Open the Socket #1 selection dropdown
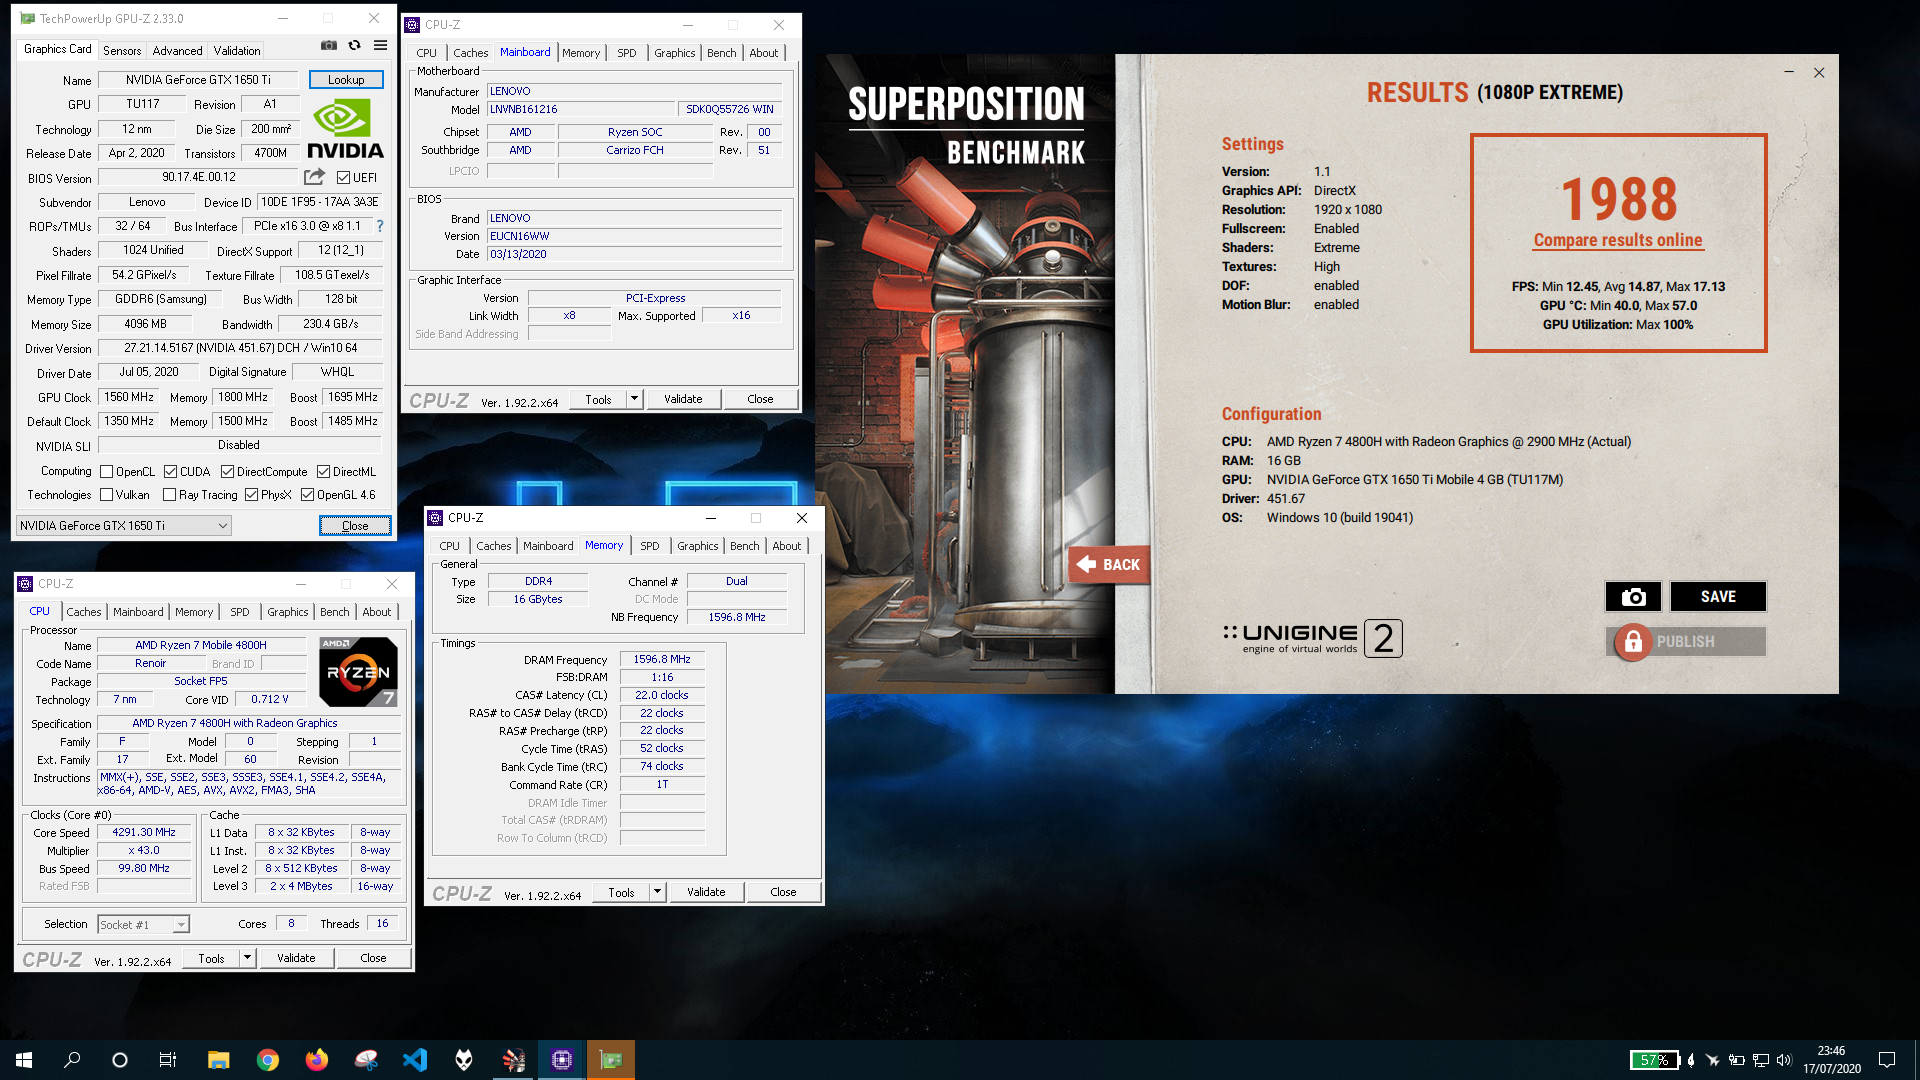The height and width of the screenshot is (1080, 1920). pyautogui.click(x=143, y=925)
